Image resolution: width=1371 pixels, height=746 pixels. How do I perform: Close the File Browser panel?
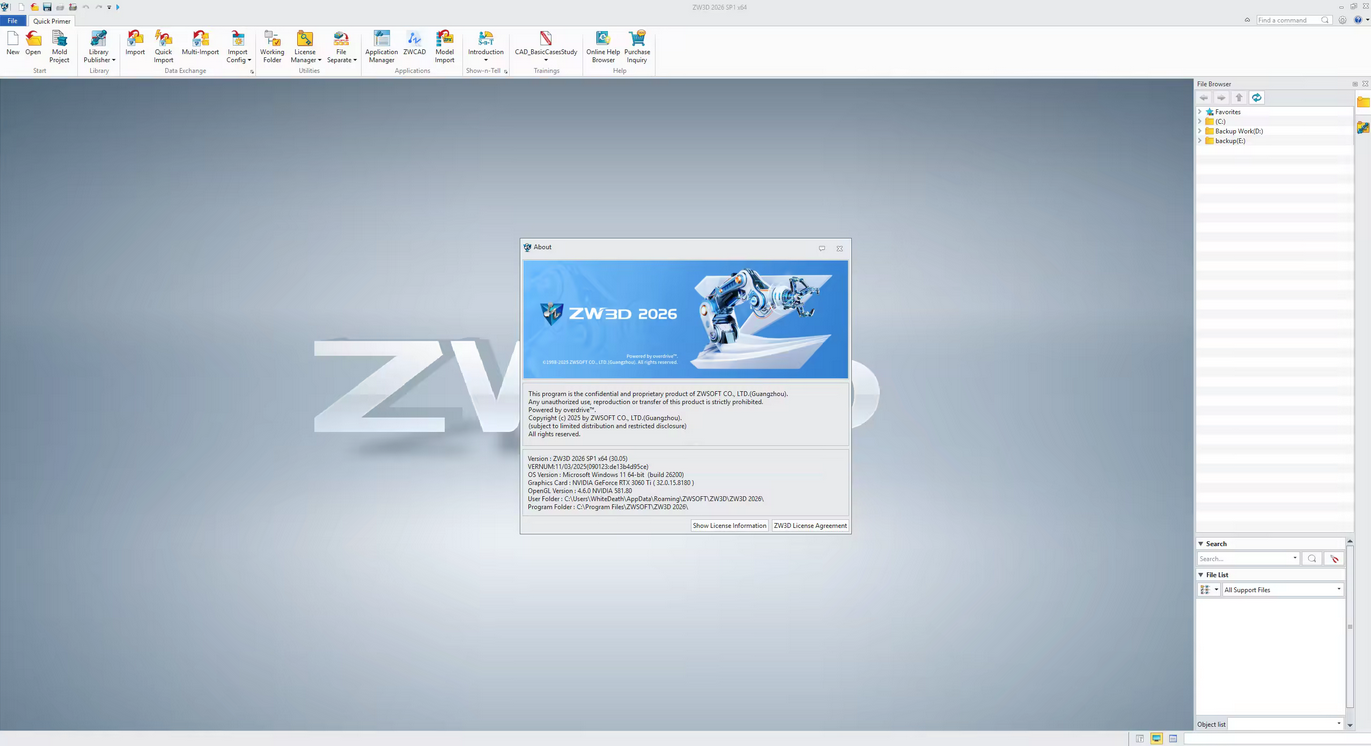click(1365, 84)
